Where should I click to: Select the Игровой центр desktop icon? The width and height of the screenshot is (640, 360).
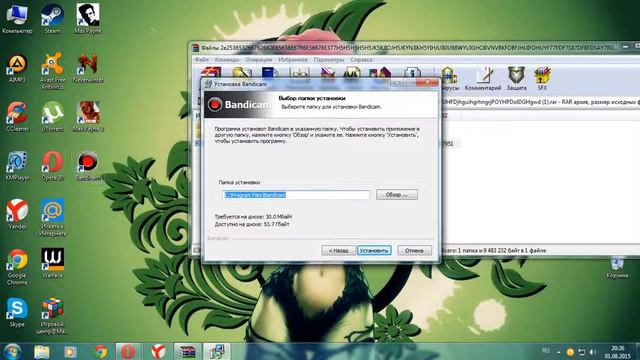click(52, 316)
